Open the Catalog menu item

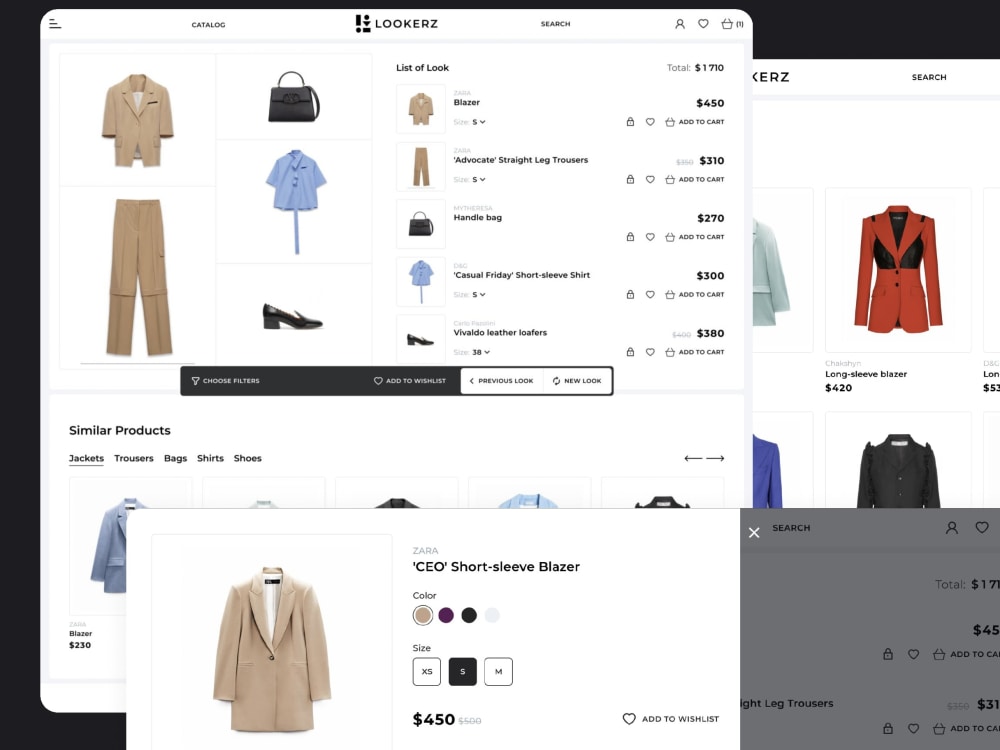209,25
